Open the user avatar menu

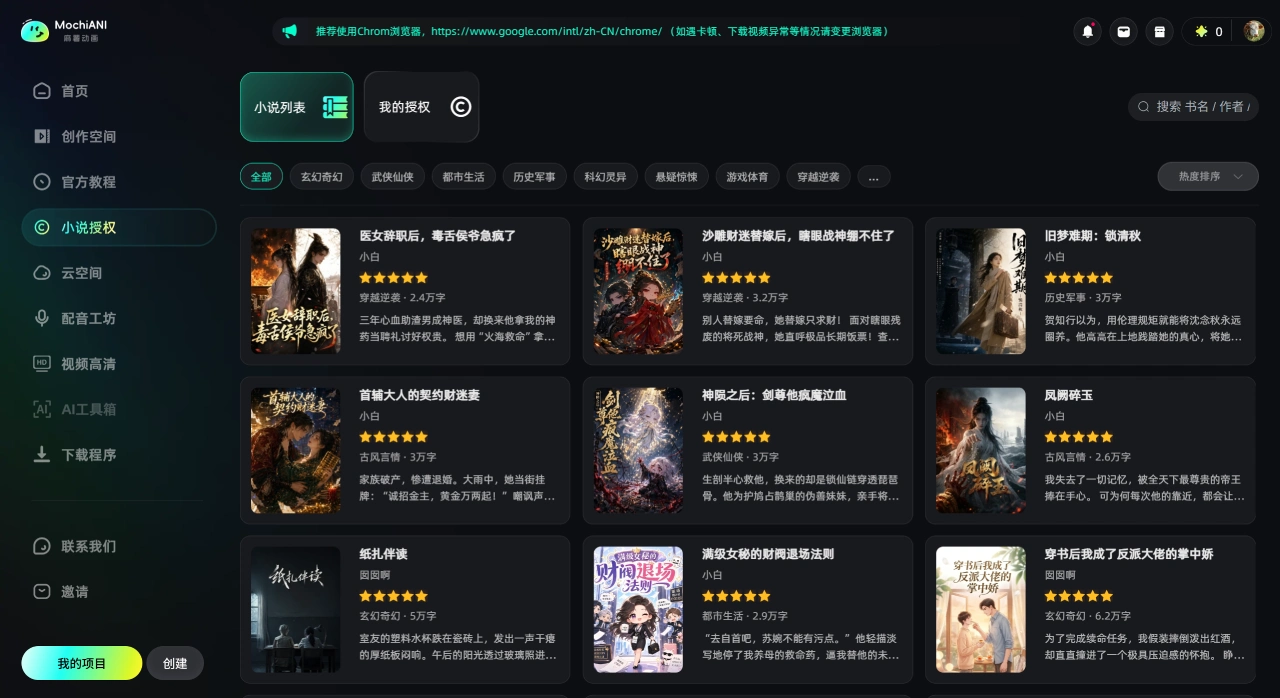[1254, 31]
